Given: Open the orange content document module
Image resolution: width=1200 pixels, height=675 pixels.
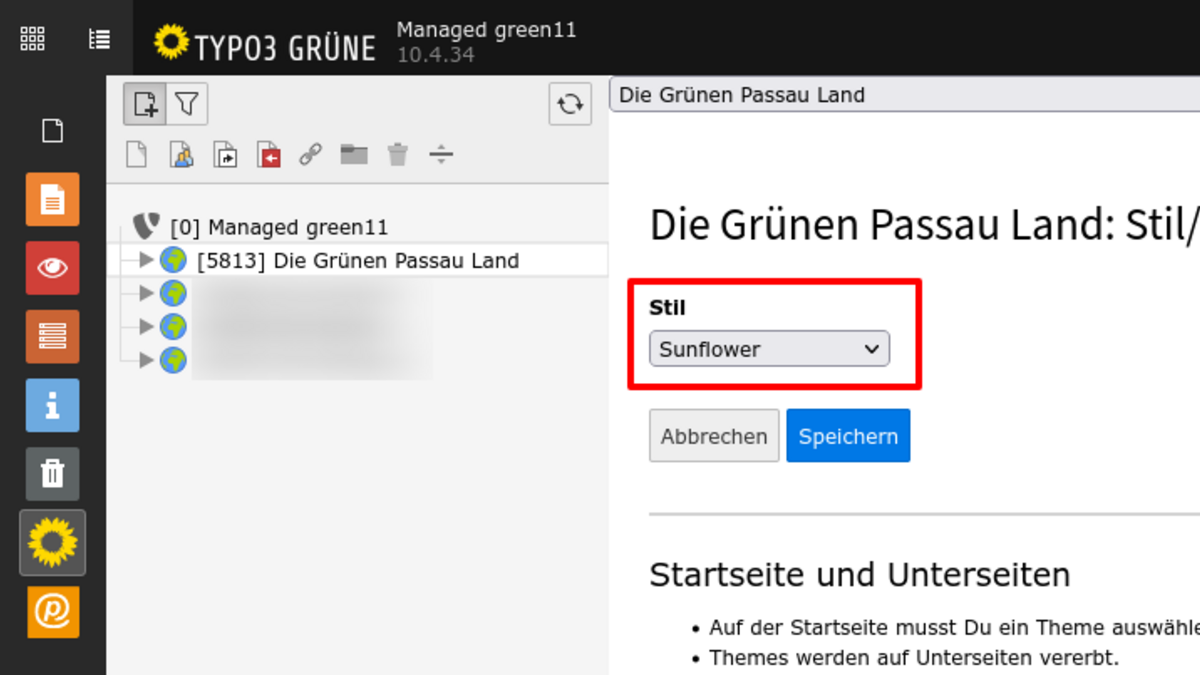Looking at the screenshot, I should click(x=52, y=199).
